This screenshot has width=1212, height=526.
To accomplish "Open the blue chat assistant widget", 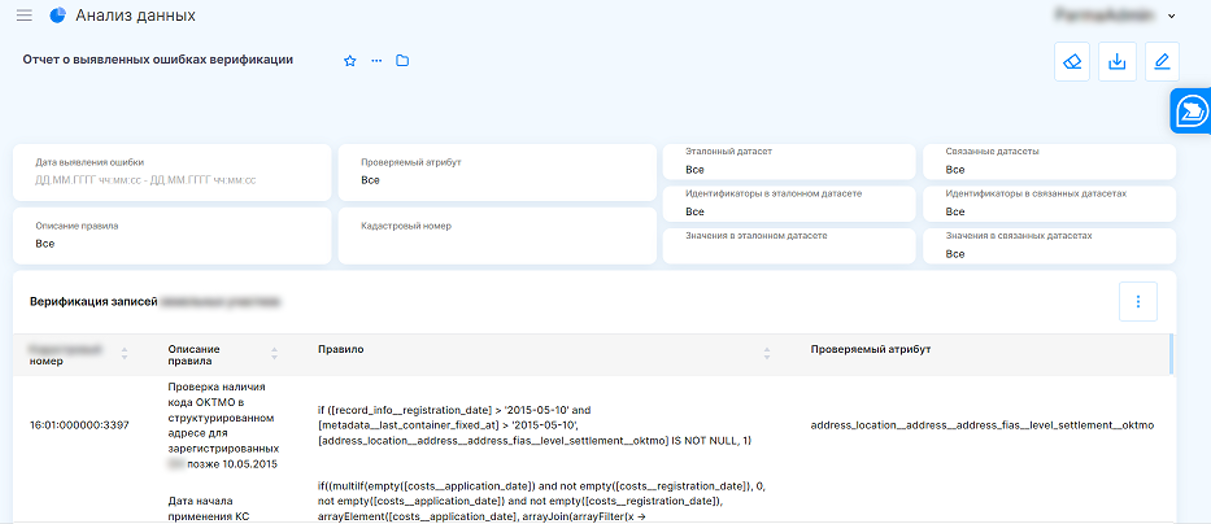I will pos(1191,110).
